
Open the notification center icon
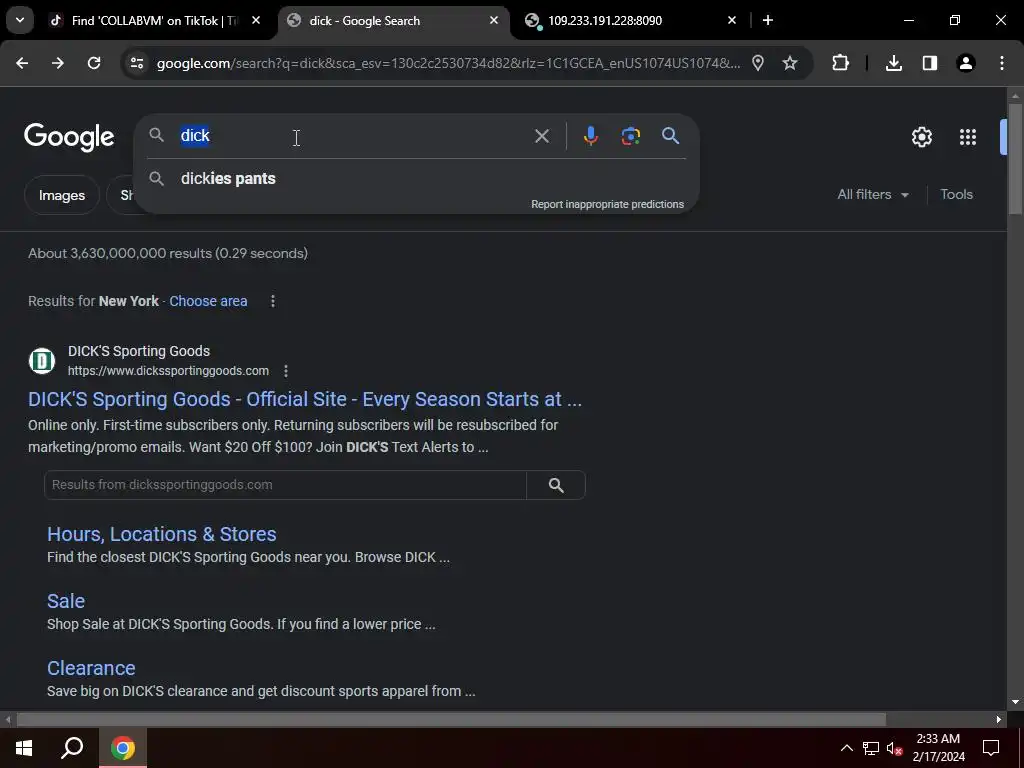coord(991,748)
